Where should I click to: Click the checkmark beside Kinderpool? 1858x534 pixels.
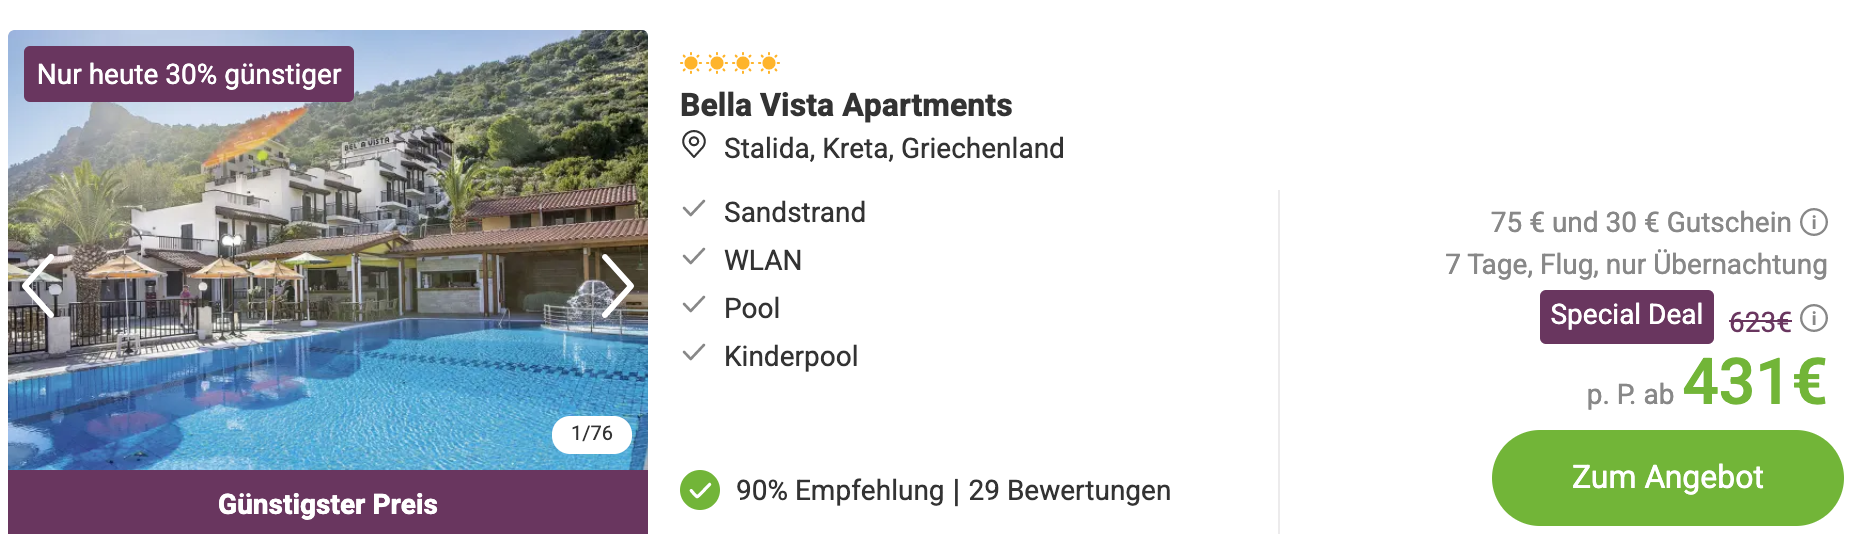(x=694, y=353)
